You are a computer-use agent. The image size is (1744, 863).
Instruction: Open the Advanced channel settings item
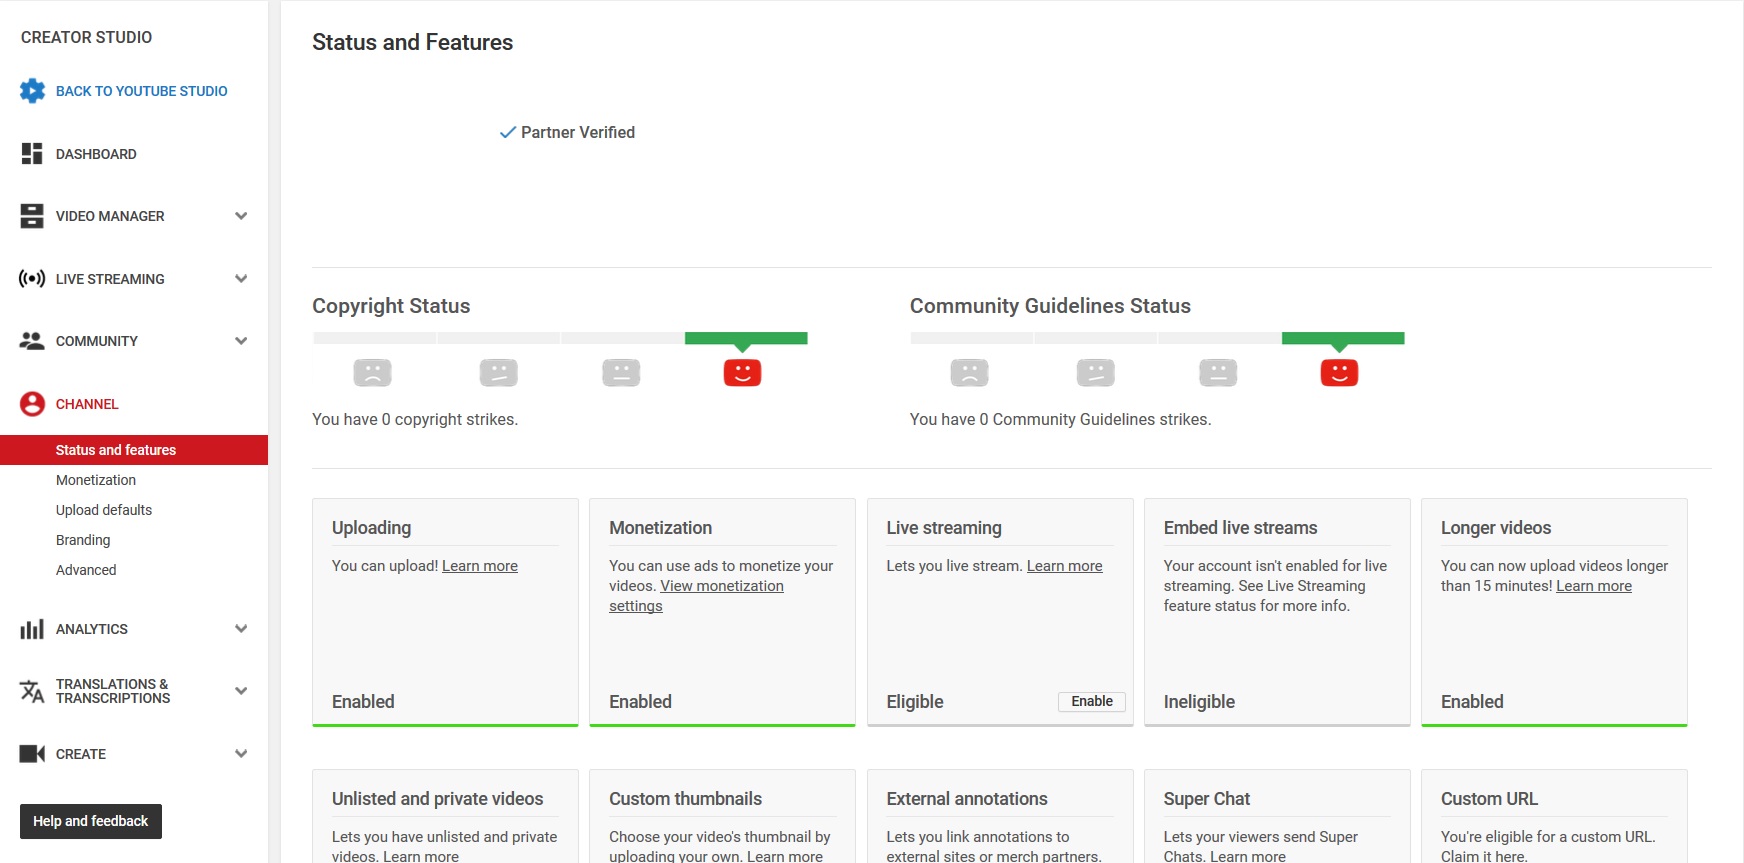86,570
